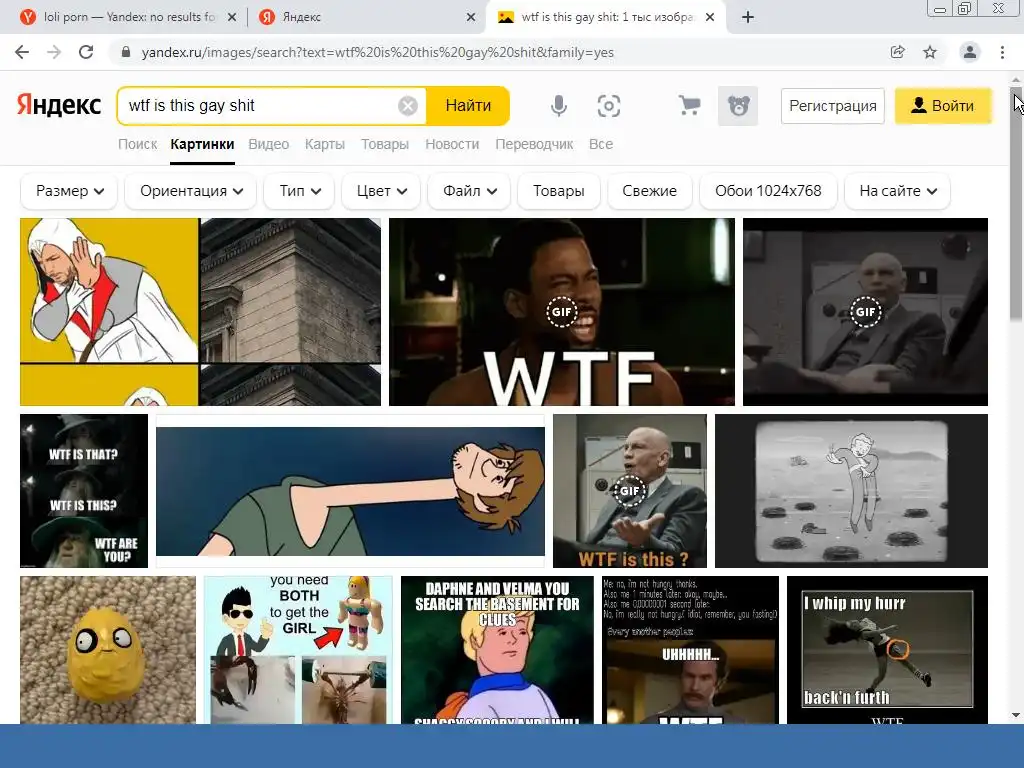The image size is (1024, 768).
Task: Click the Войти login button
Action: [x=943, y=106]
